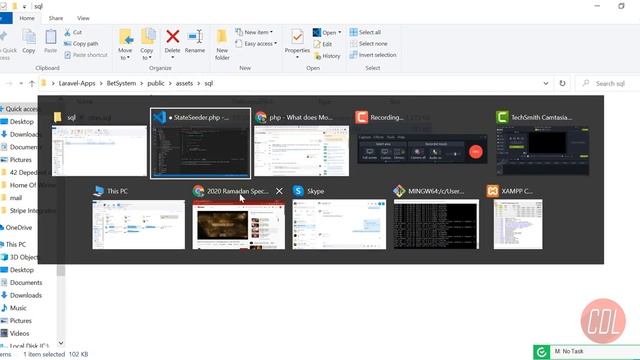Open the View ribbon tab
640x360 pixels.
click(83, 18)
